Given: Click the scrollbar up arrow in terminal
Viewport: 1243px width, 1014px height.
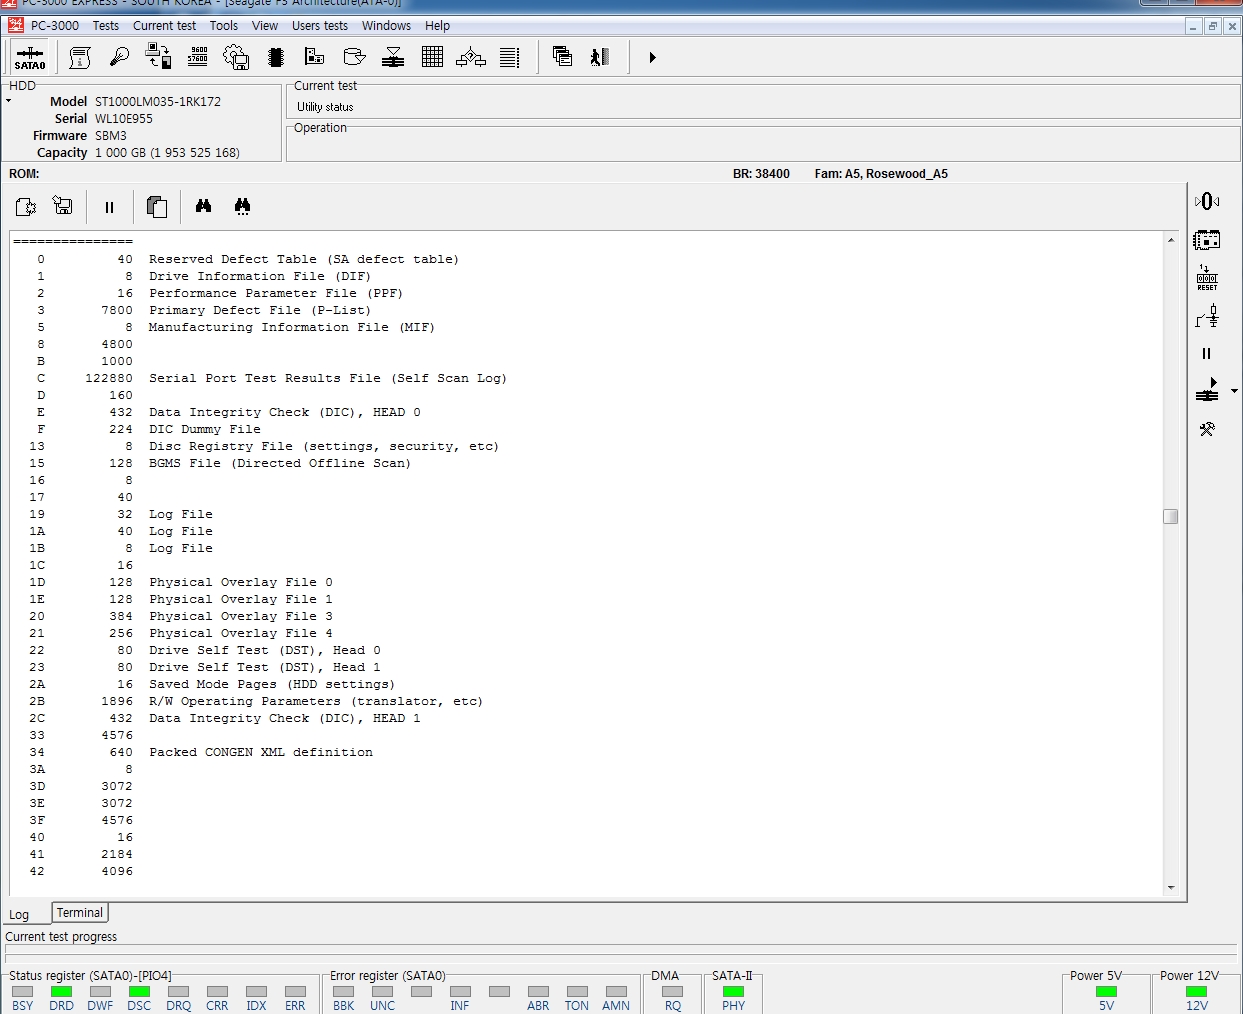Looking at the screenshot, I should pyautogui.click(x=1170, y=241).
